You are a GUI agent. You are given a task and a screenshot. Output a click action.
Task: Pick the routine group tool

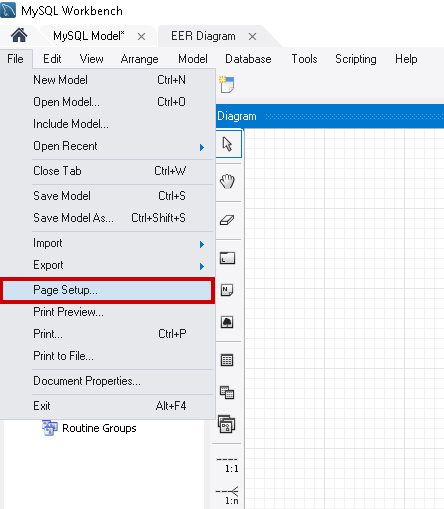227,424
